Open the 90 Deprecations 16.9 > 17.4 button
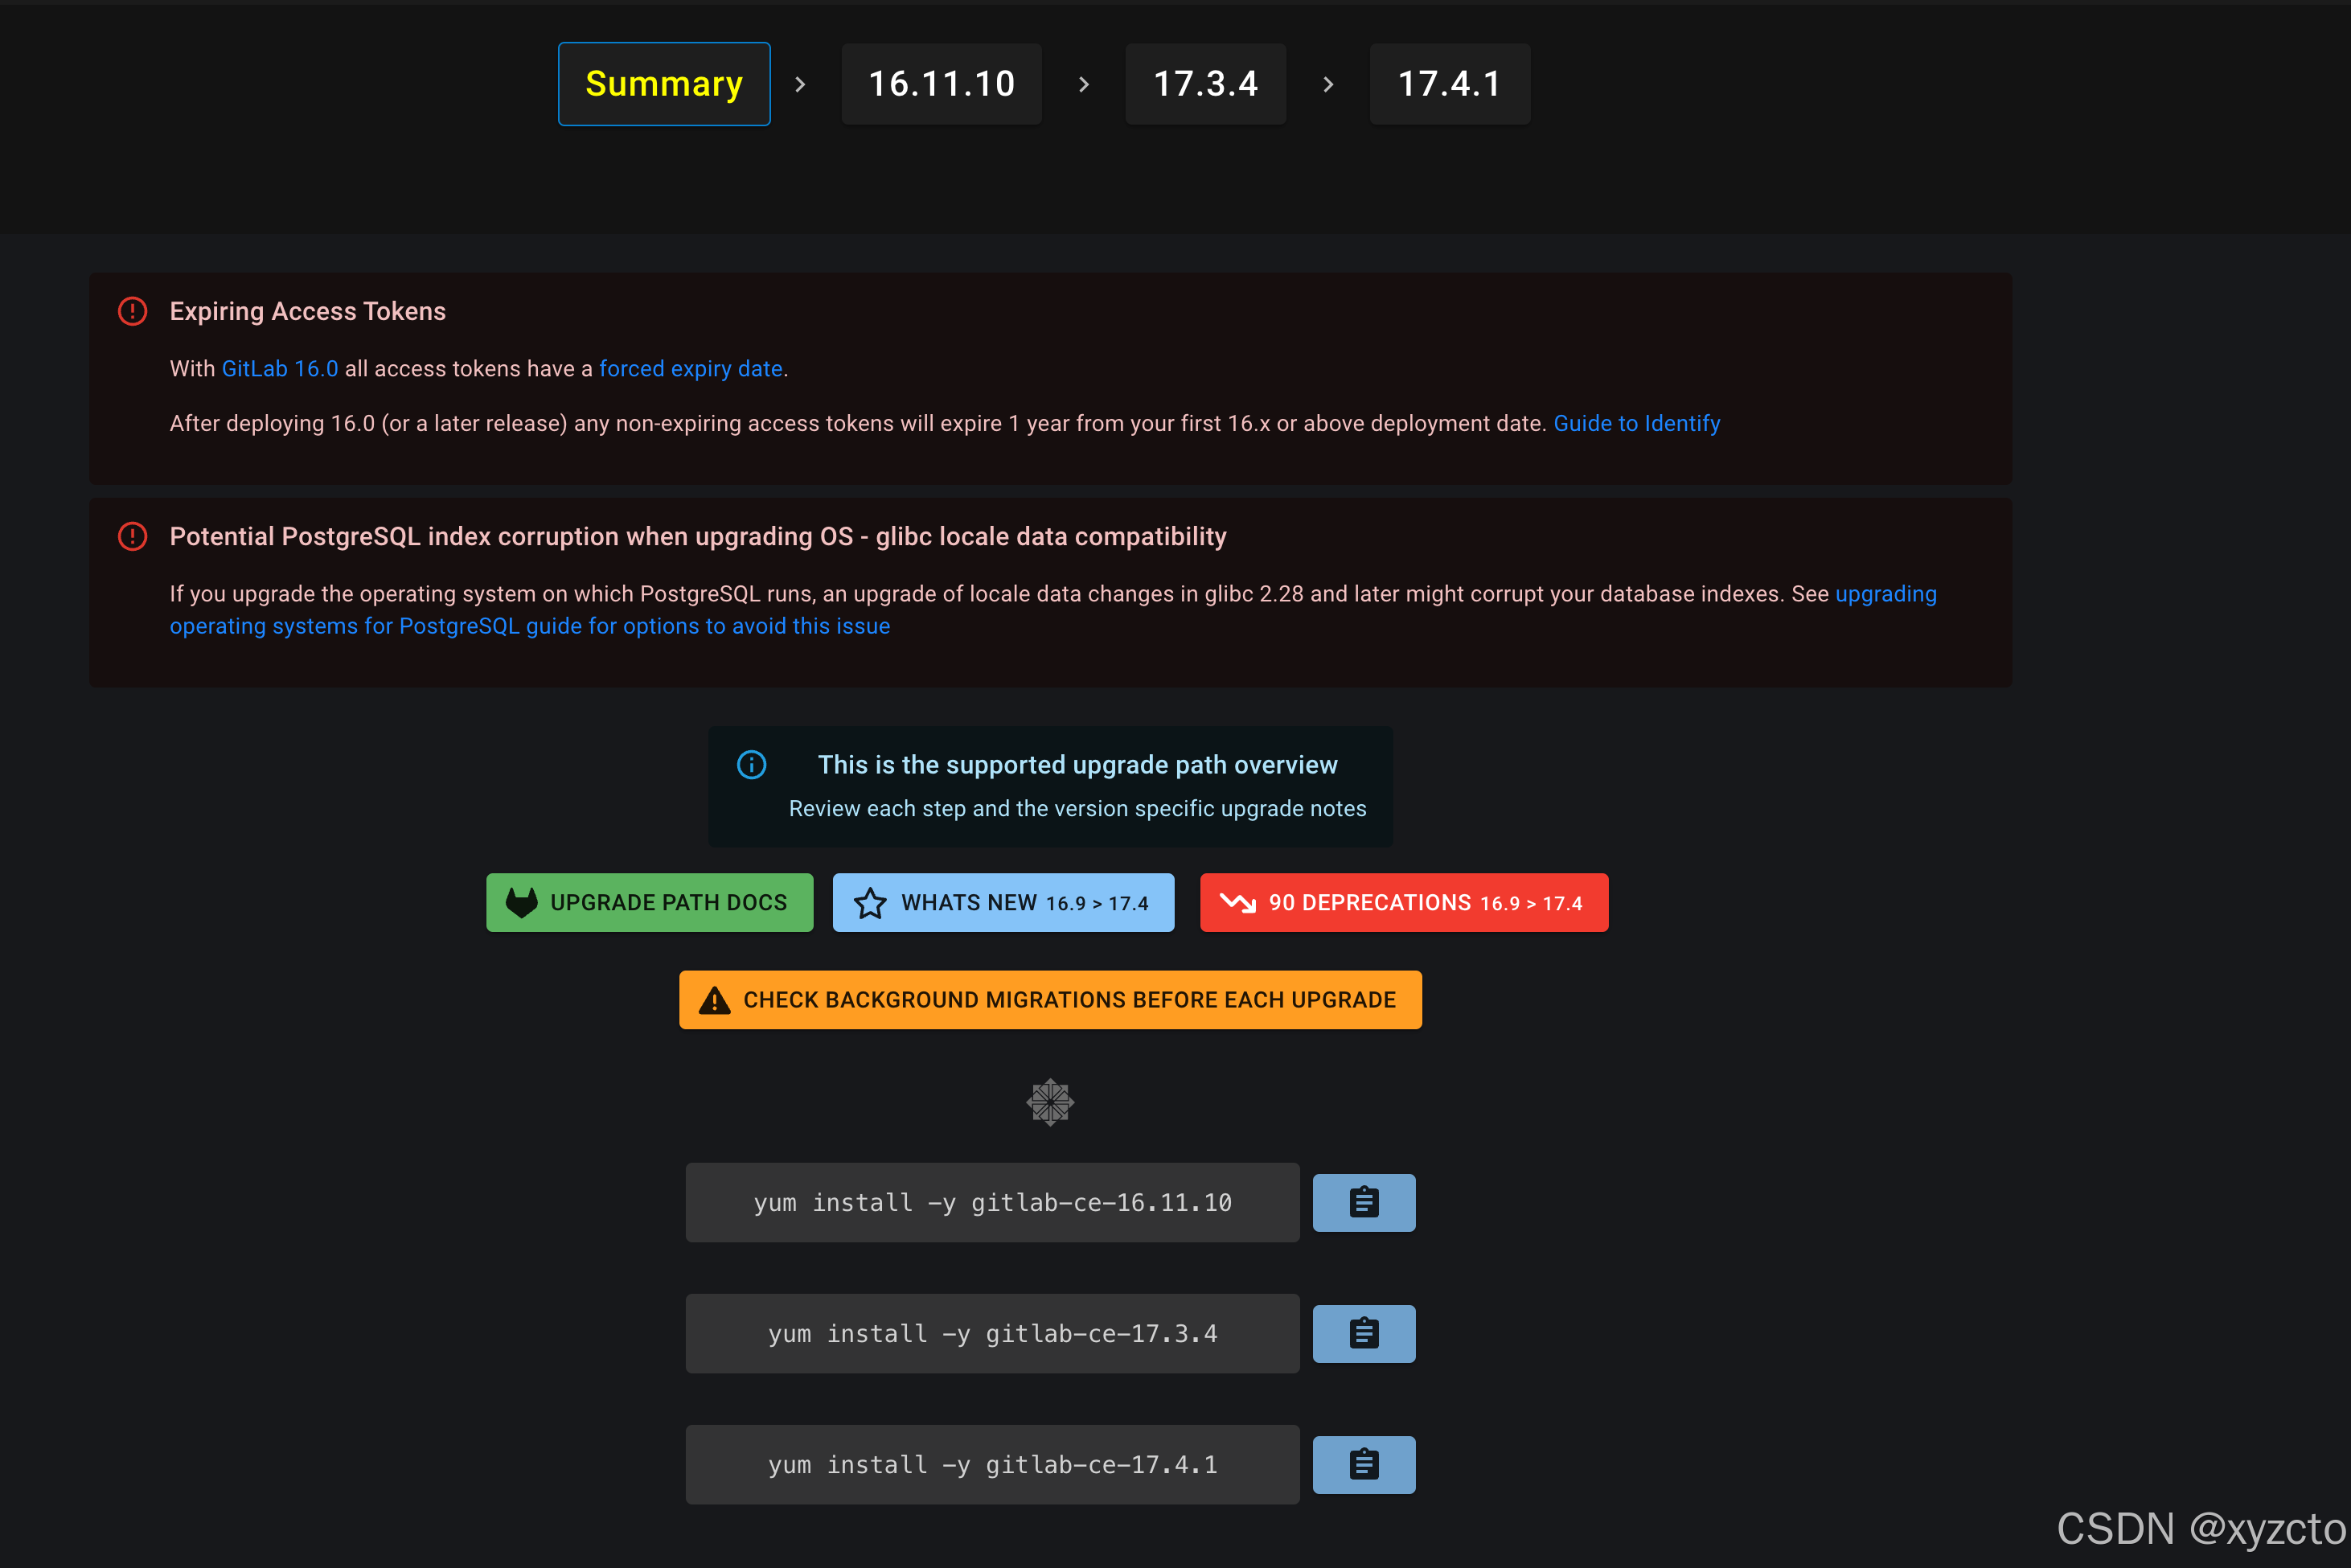Image resolution: width=2351 pixels, height=1568 pixels. tap(1404, 903)
